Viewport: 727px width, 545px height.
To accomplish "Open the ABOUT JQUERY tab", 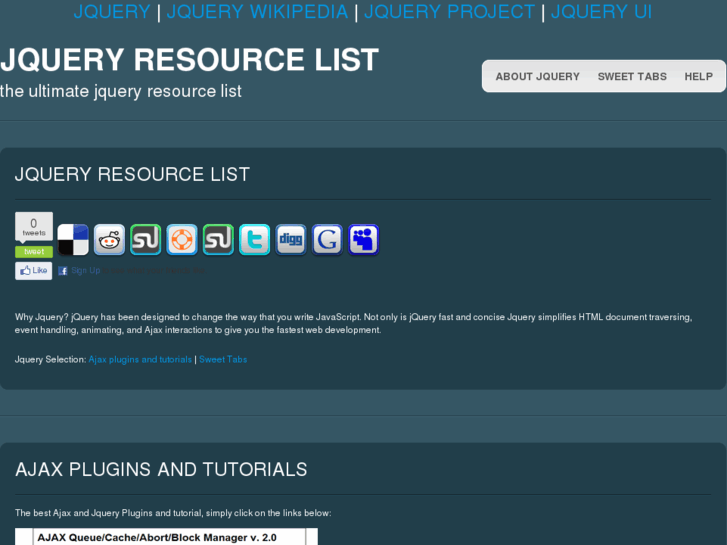I will [537, 77].
